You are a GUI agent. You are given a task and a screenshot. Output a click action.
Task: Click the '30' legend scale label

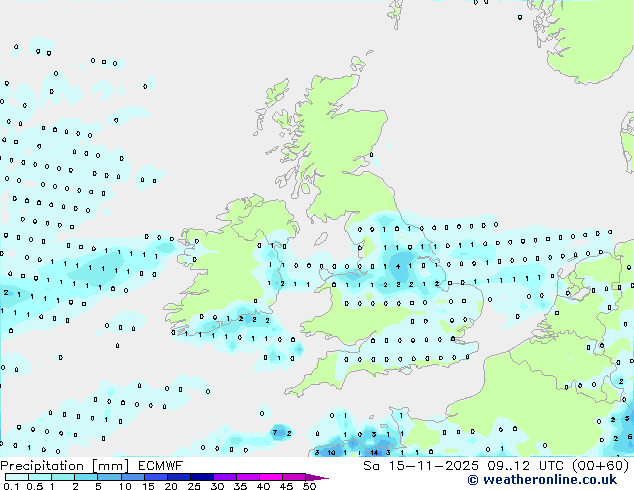coord(217,486)
